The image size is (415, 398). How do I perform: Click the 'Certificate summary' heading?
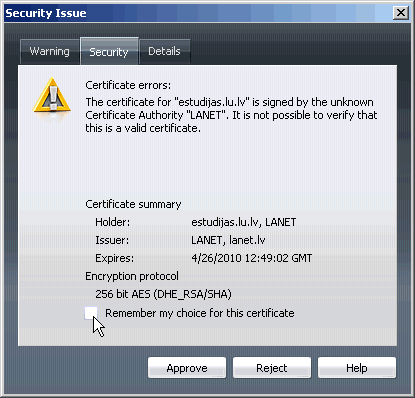[x=133, y=204]
